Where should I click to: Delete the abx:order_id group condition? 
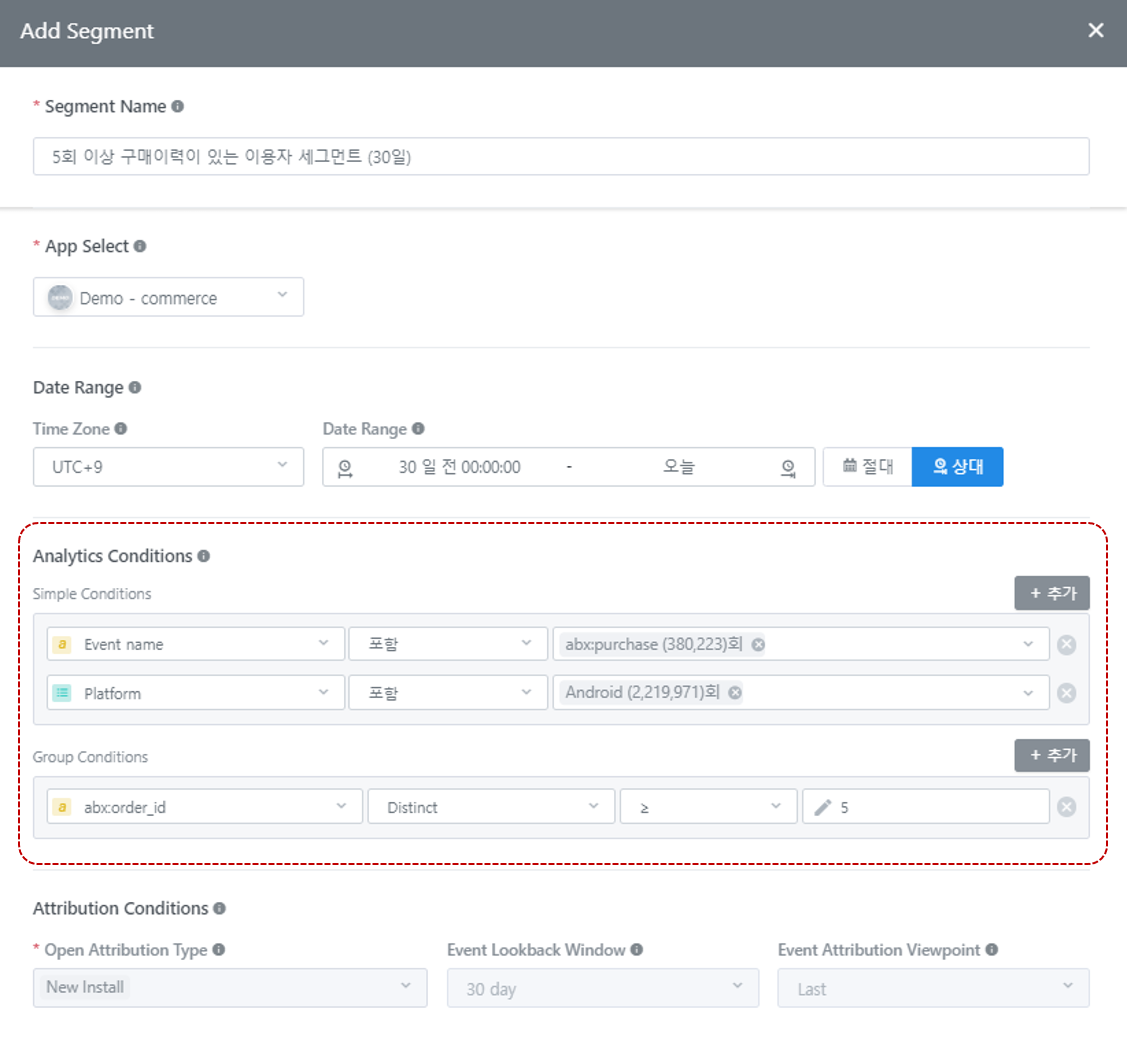(x=1067, y=807)
